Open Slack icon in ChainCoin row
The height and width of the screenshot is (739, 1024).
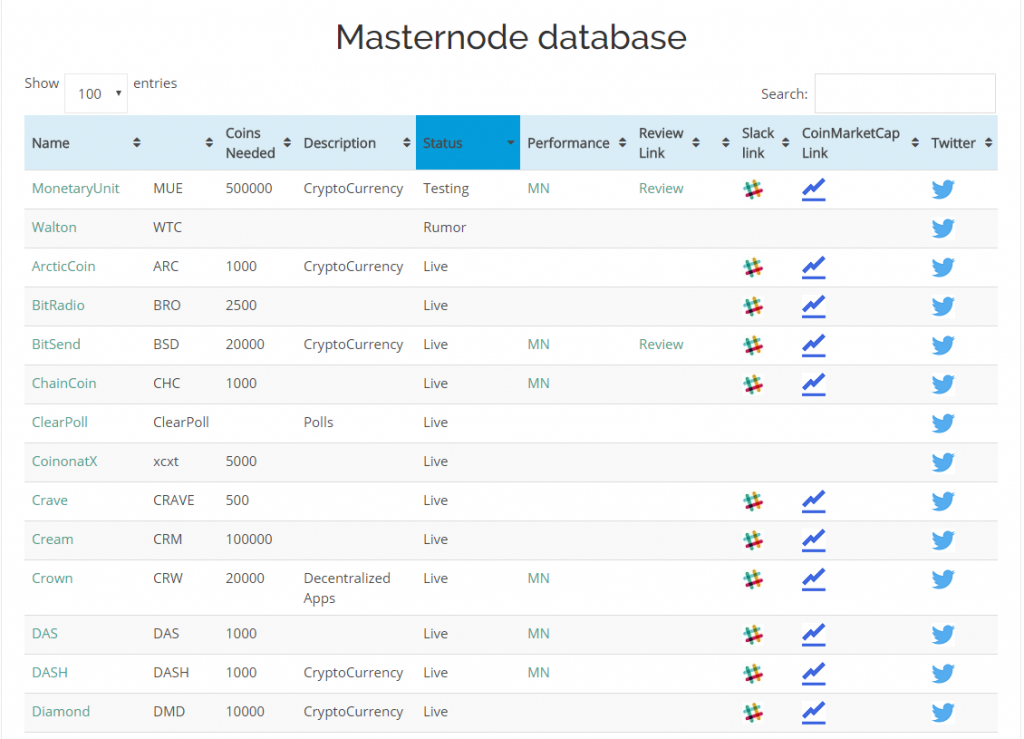pos(753,384)
